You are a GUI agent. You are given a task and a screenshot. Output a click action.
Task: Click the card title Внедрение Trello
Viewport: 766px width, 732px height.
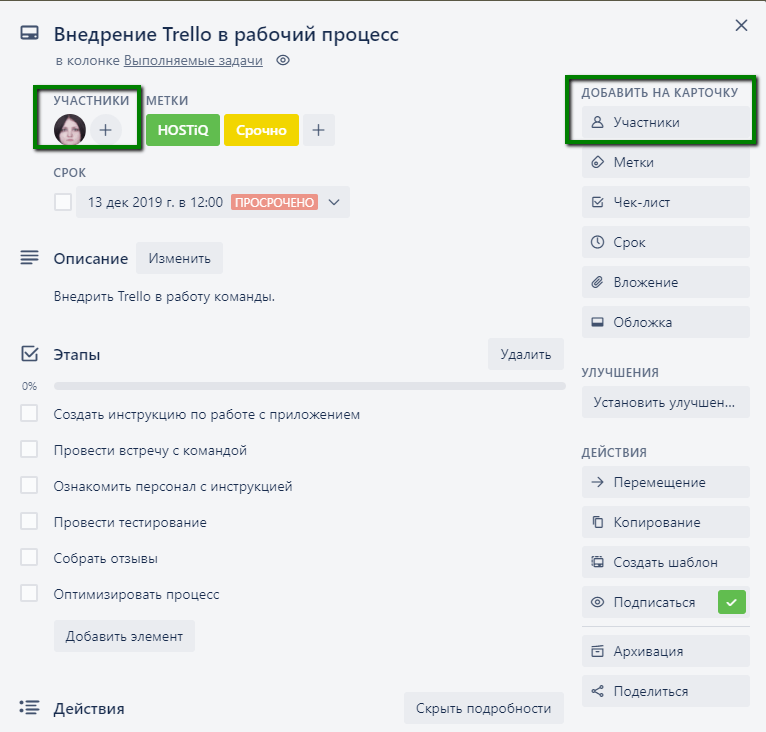pyautogui.click(x=226, y=34)
